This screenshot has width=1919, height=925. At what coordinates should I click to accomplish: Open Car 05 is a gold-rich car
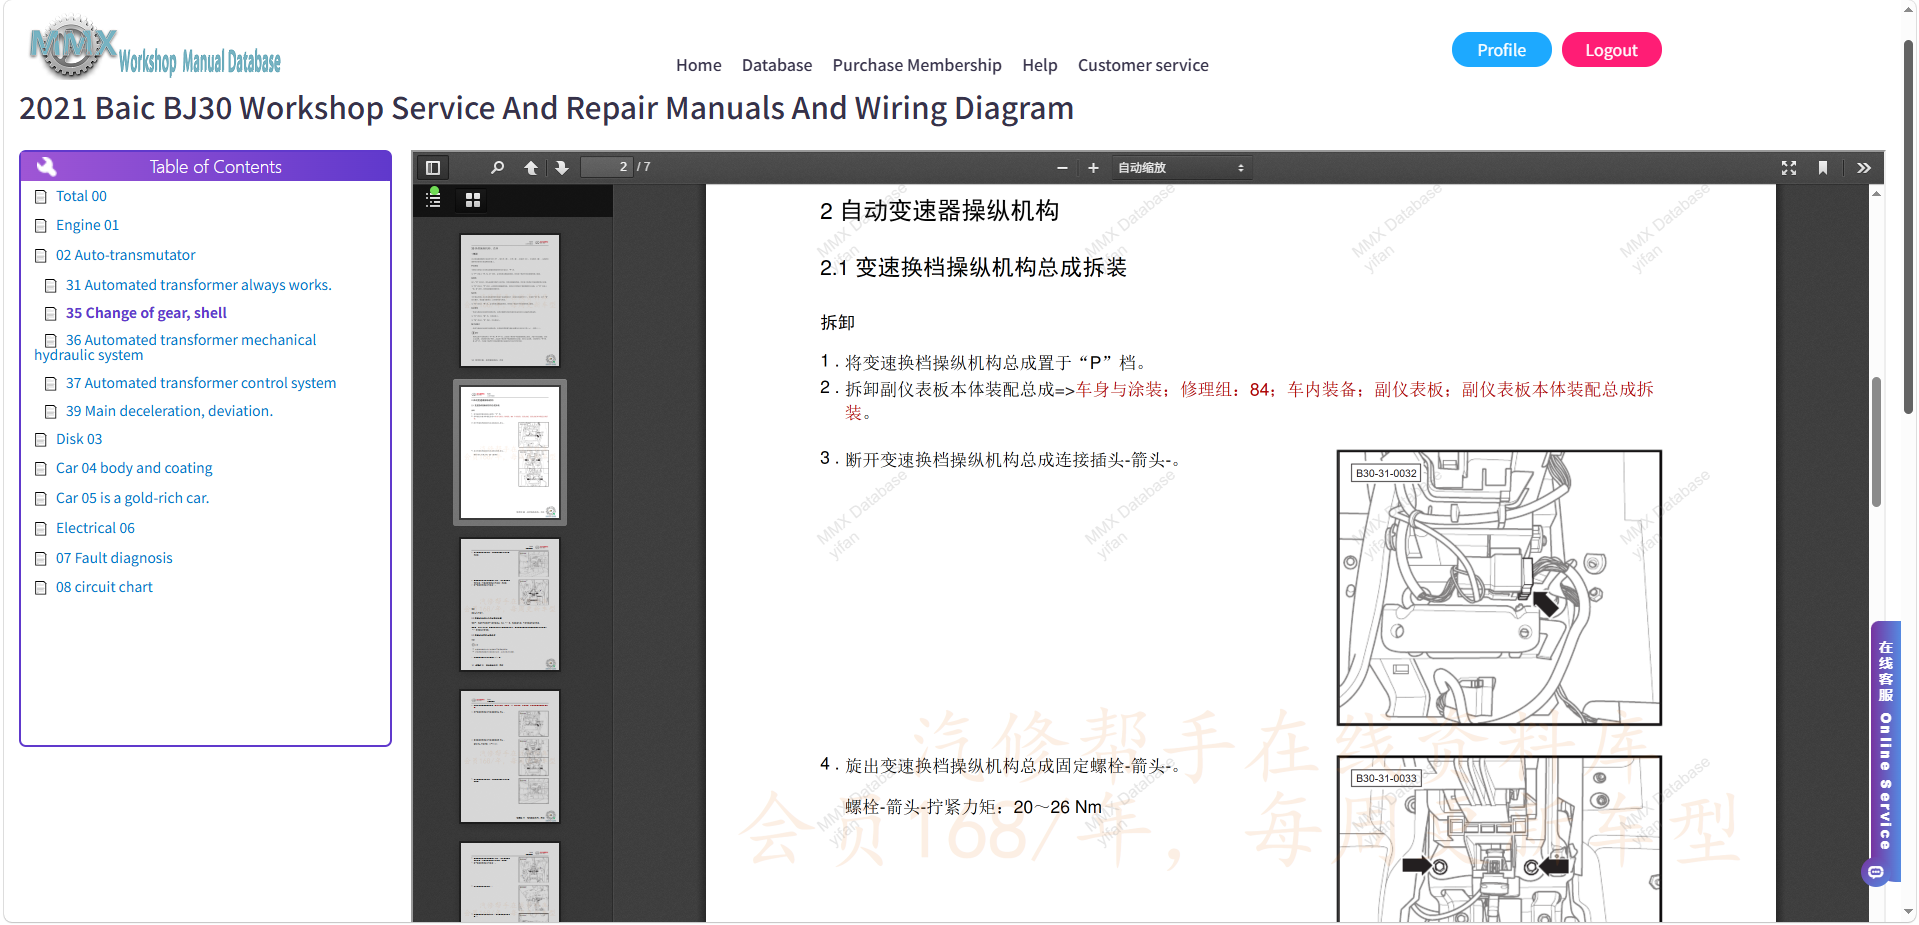pyautogui.click(x=132, y=498)
